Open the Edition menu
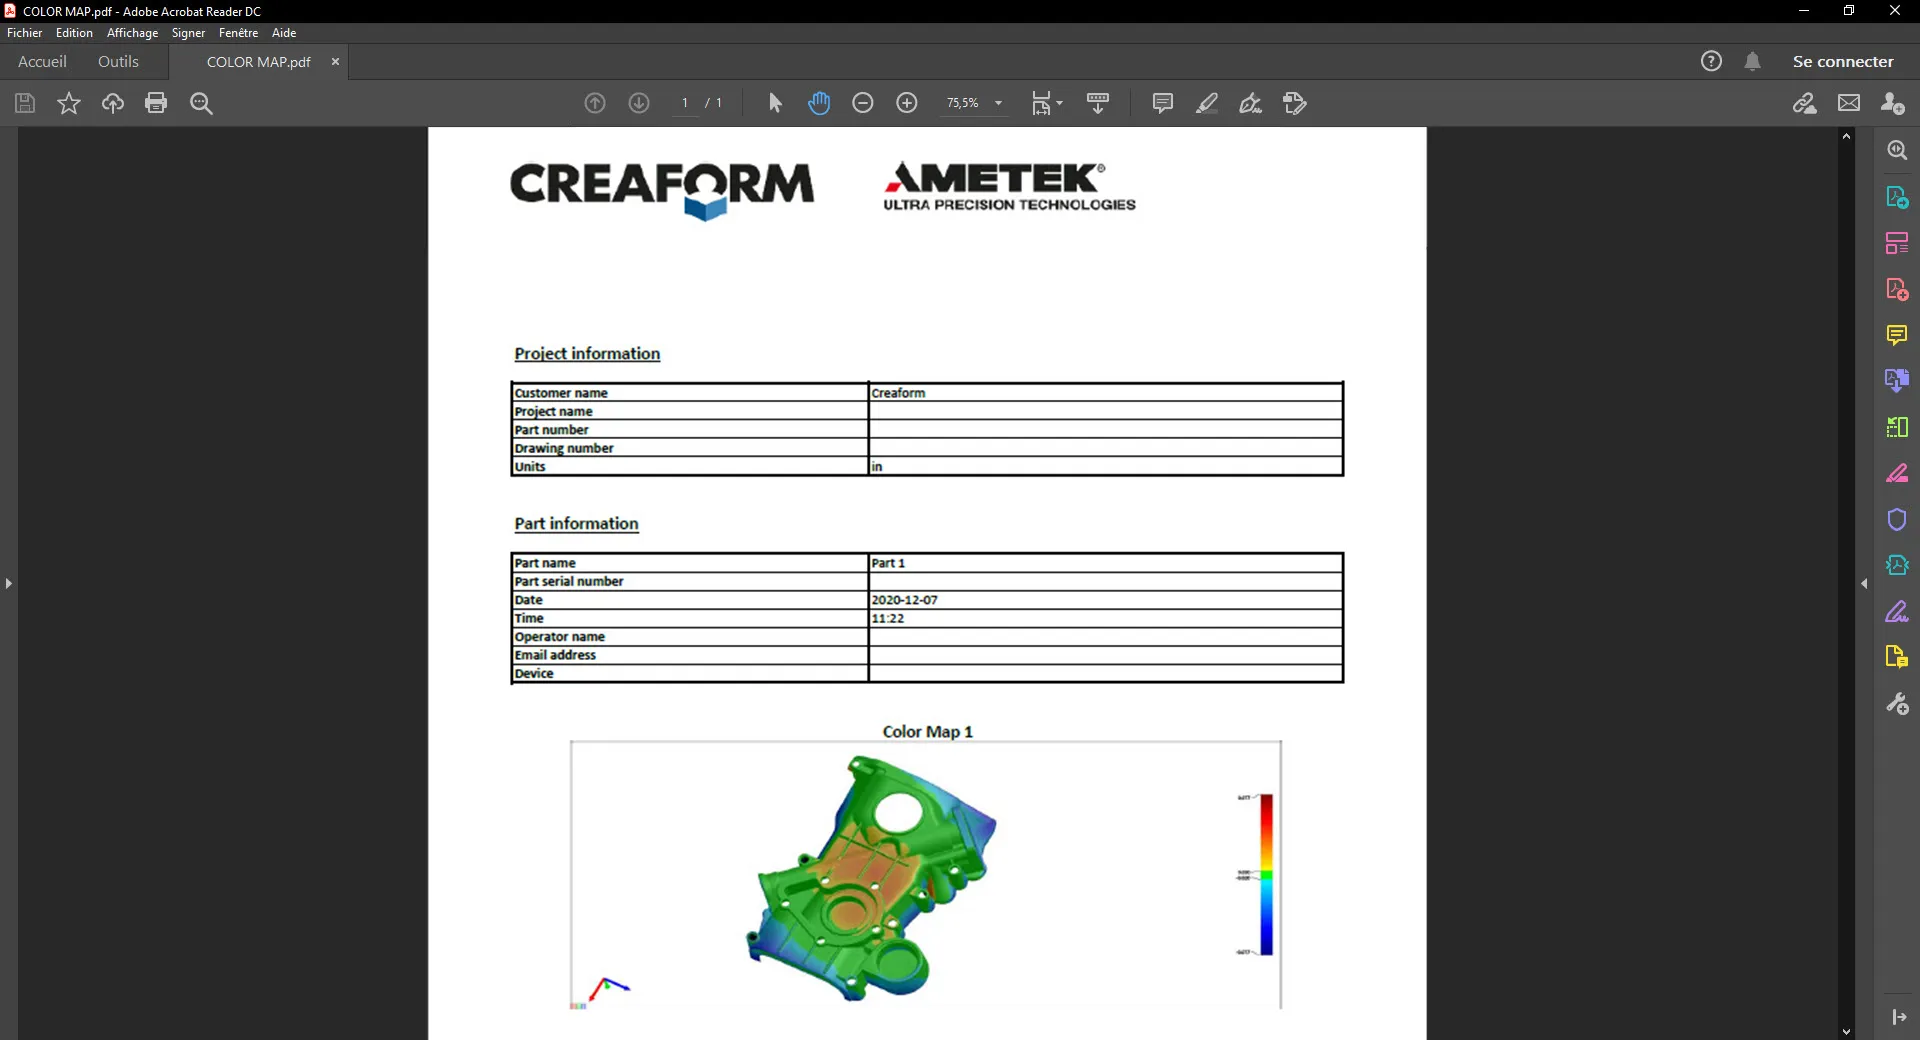 (x=74, y=33)
